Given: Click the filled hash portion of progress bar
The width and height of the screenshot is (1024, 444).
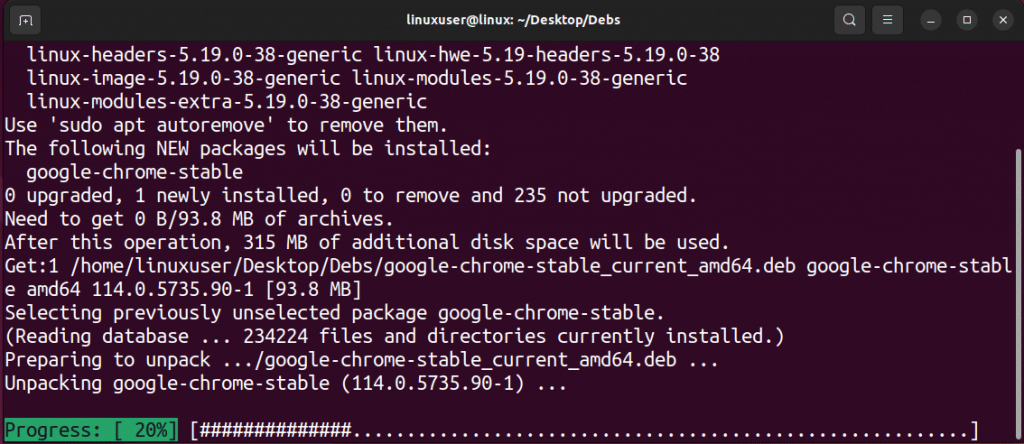Looking at the screenshot, I should tap(276, 430).
